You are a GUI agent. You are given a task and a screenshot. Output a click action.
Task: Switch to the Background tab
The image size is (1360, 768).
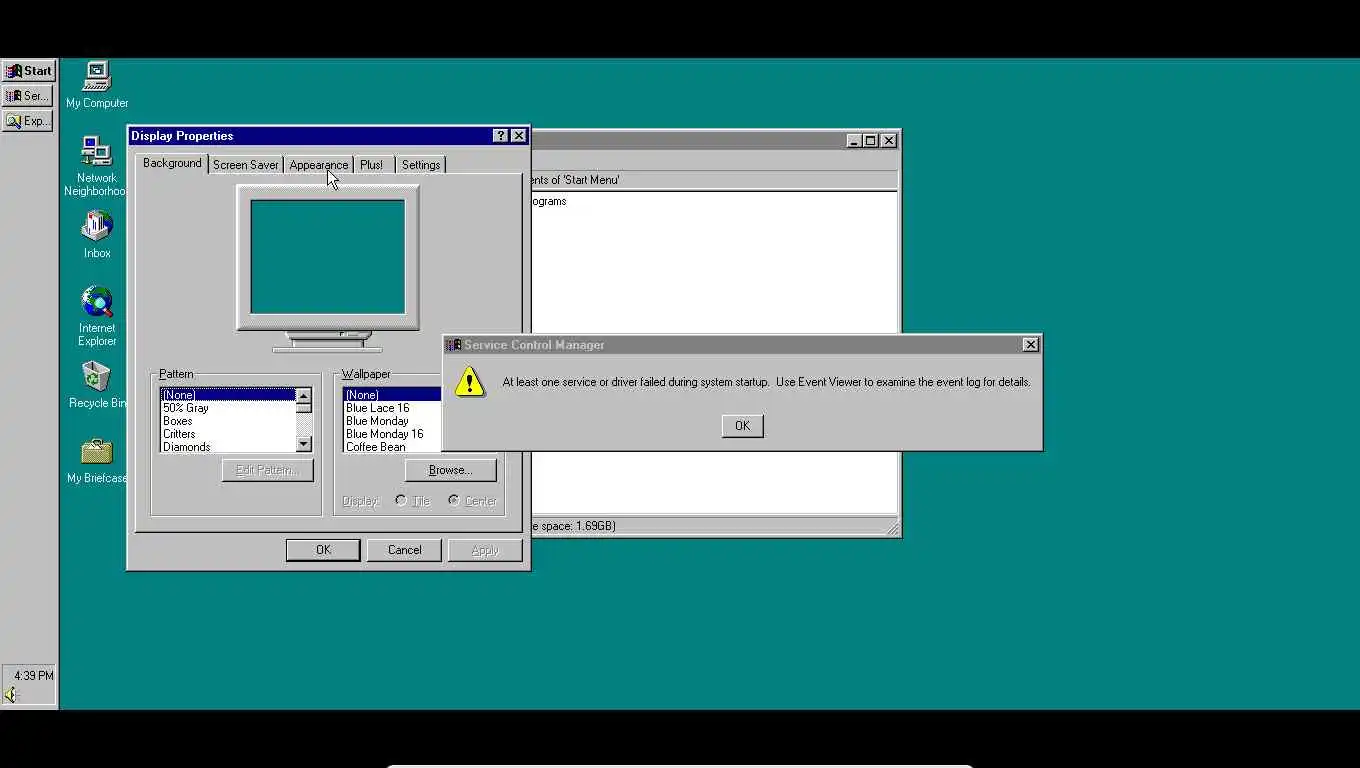[172, 163]
